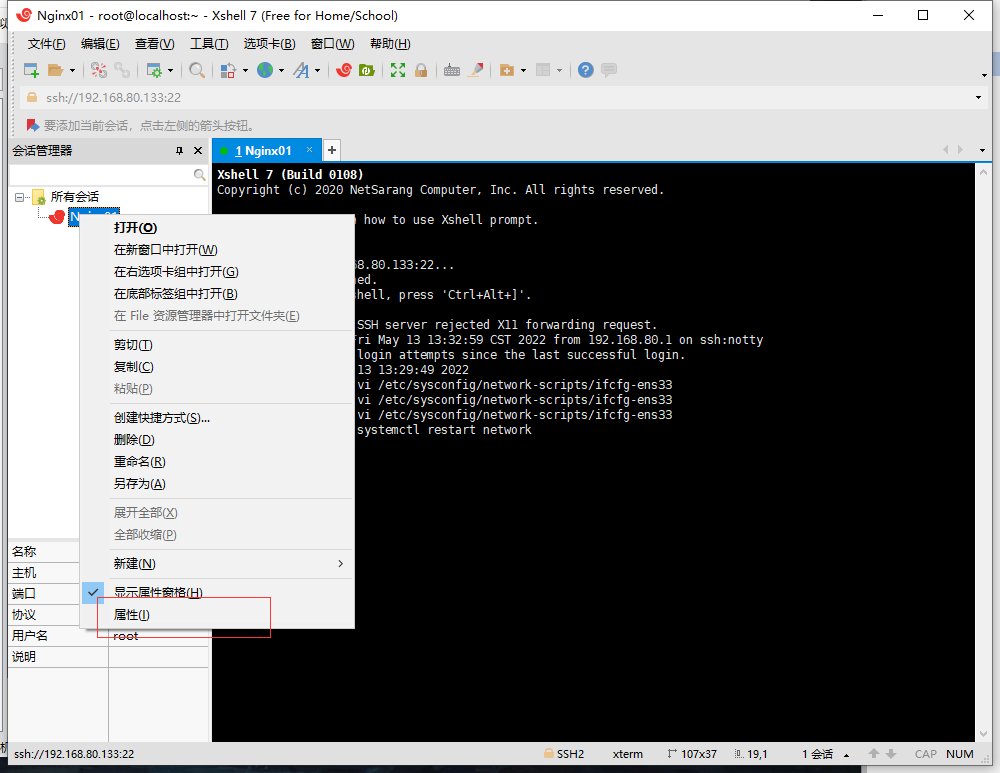The height and width of the screenshot is (773, 1000).
Task: Close the 会话管理器 panel
Action: [198, 151]
